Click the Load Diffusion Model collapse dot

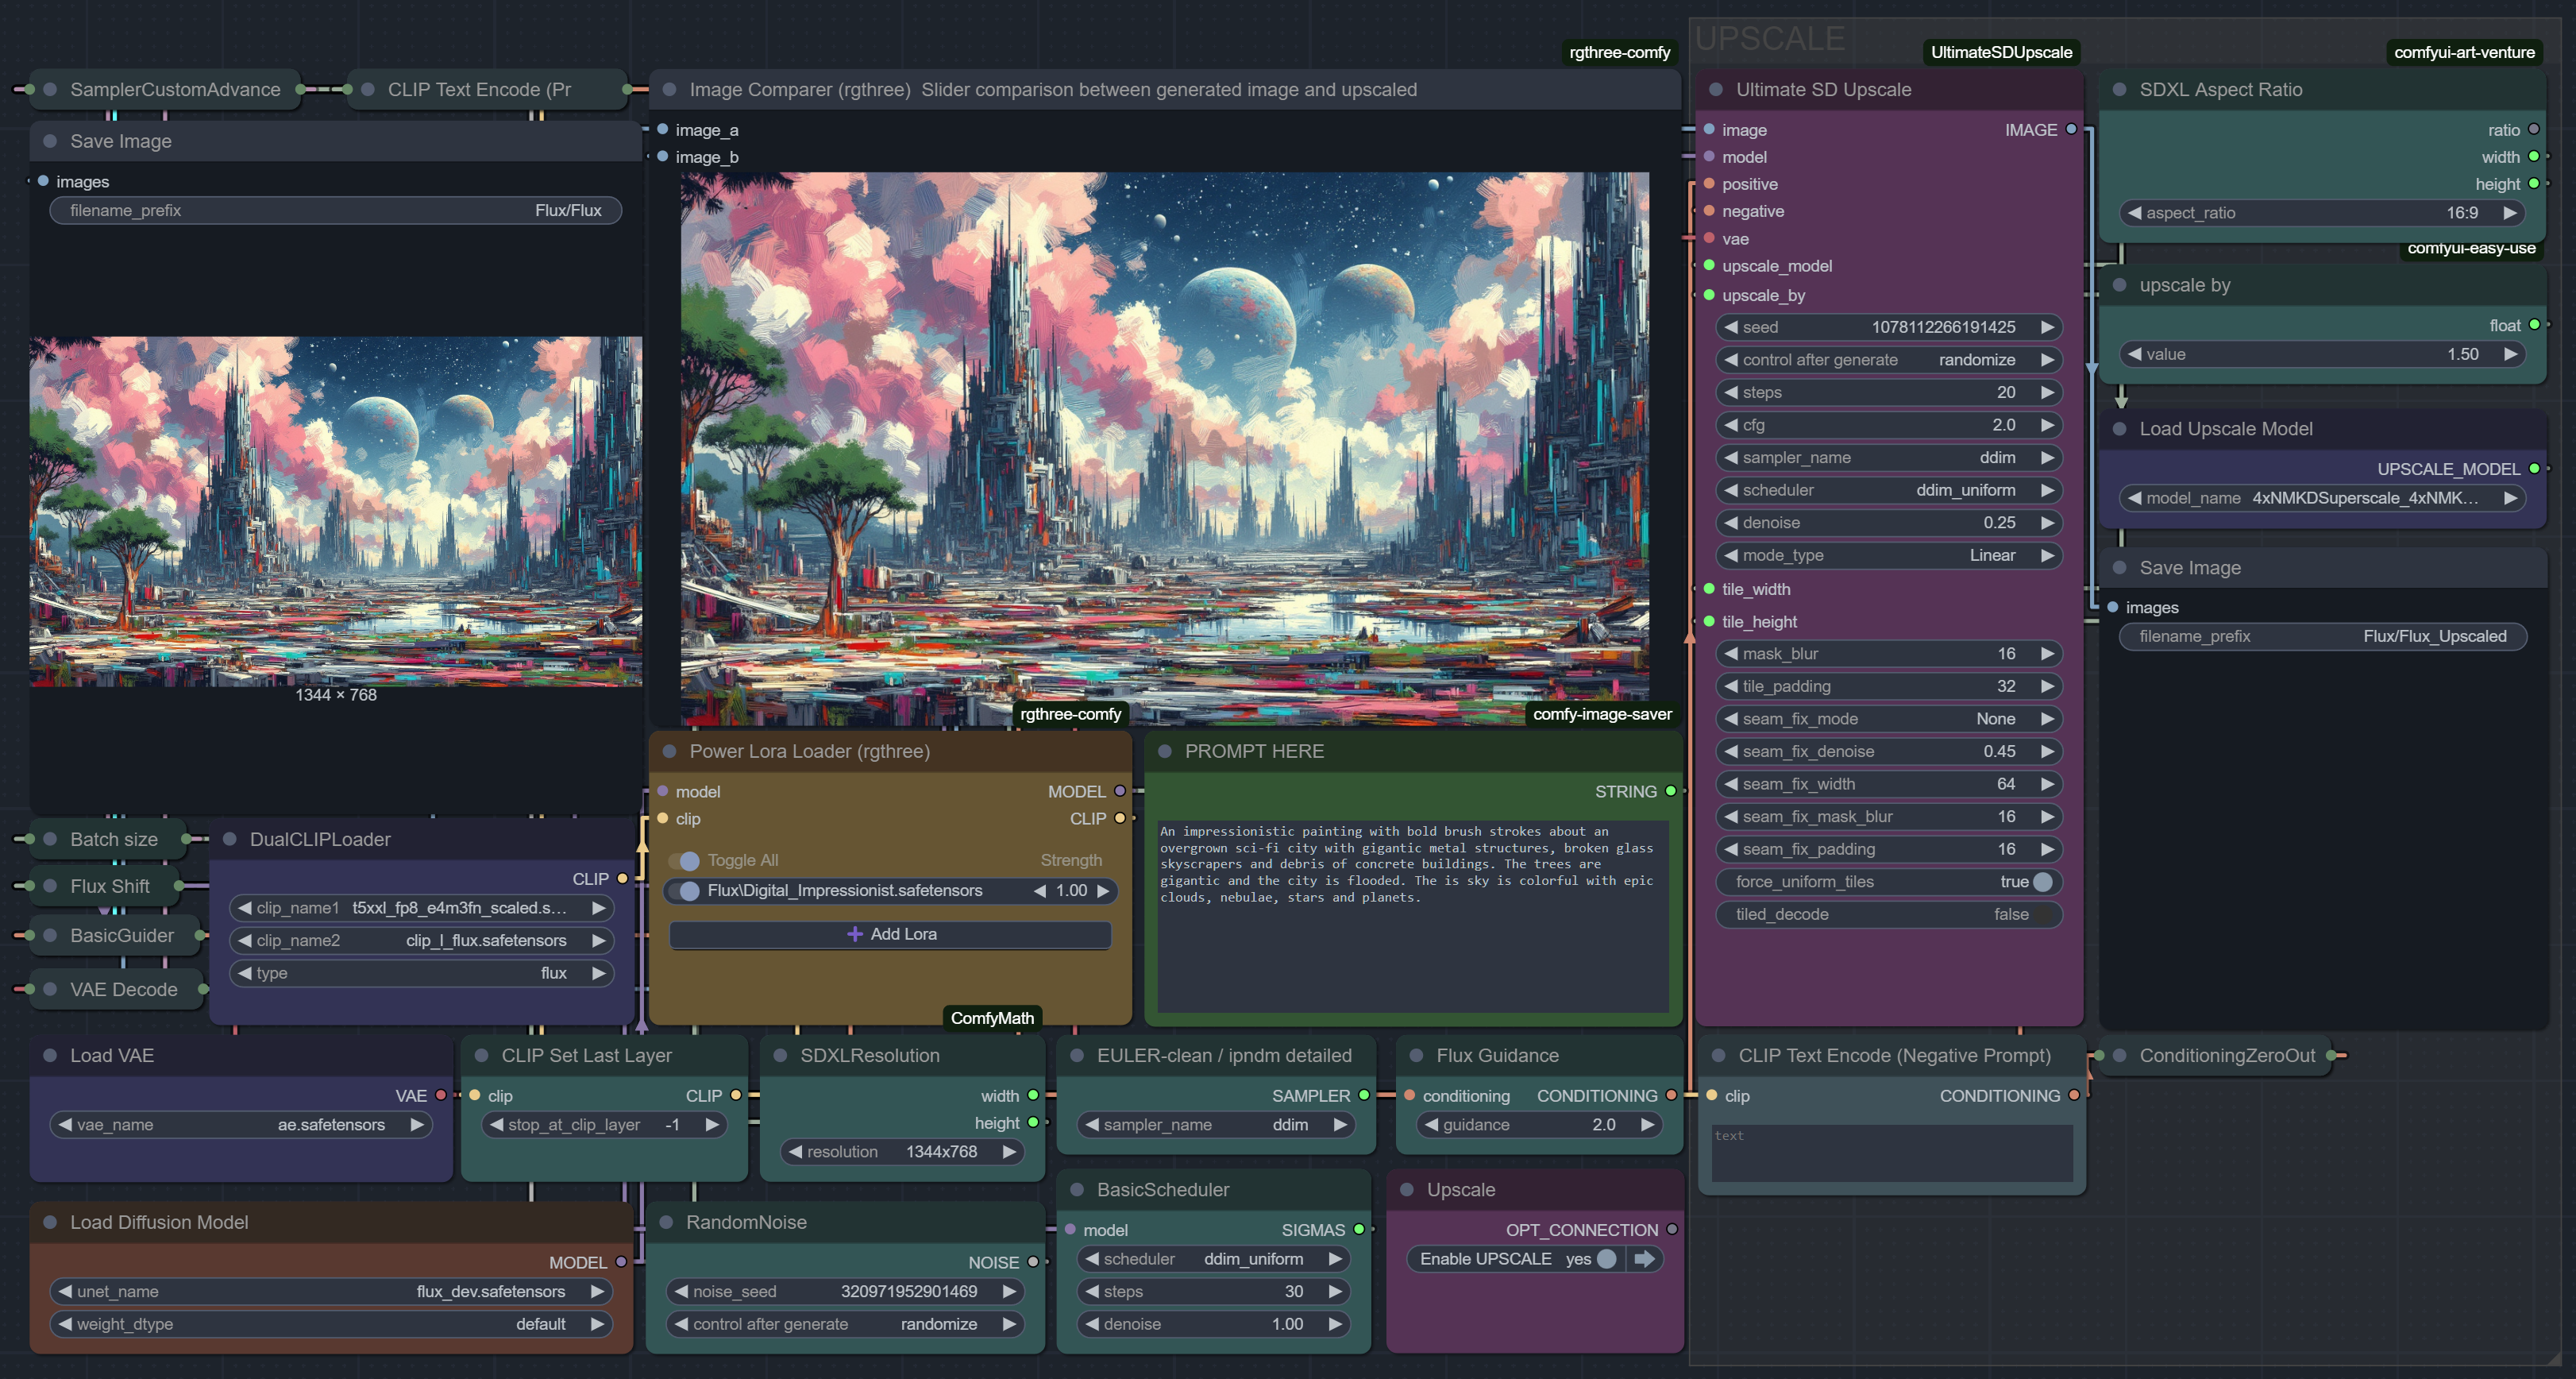[x=50, y=1222]
